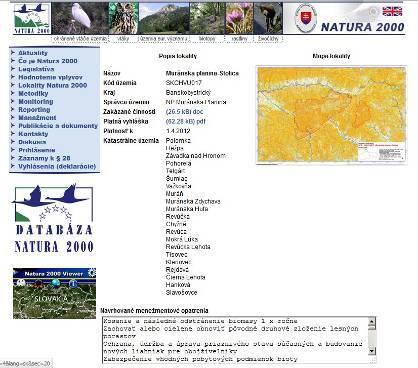Click the forest header photo

click(207, 18)
